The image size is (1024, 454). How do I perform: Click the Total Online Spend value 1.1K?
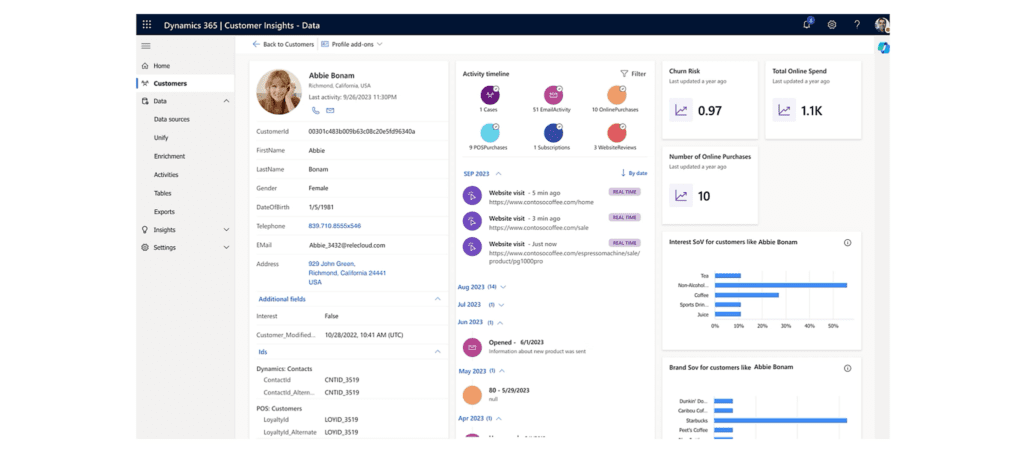pyautogui.click(x=811, y=111)
